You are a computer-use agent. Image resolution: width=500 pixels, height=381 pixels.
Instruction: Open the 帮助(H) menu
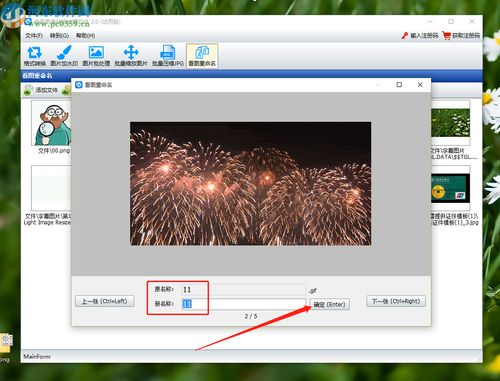(85, 35)
